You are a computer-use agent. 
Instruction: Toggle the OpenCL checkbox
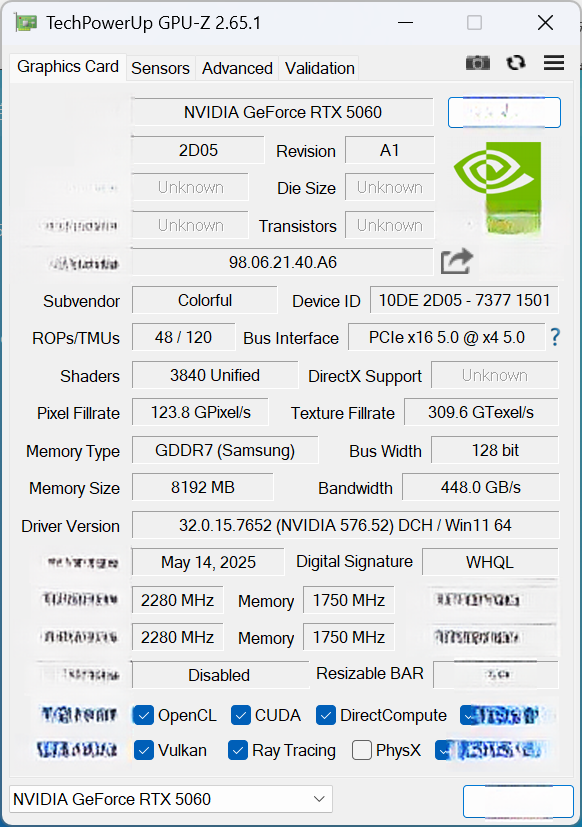(x=144, y=716)
